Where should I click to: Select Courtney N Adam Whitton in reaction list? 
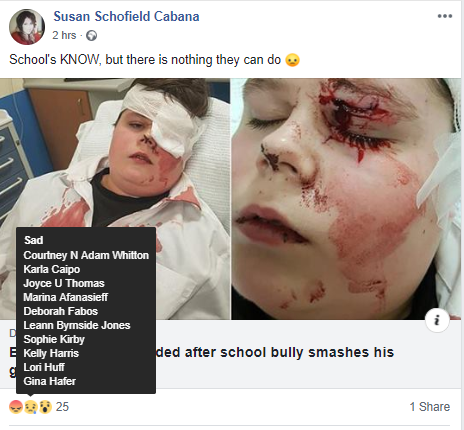[86, 255]
